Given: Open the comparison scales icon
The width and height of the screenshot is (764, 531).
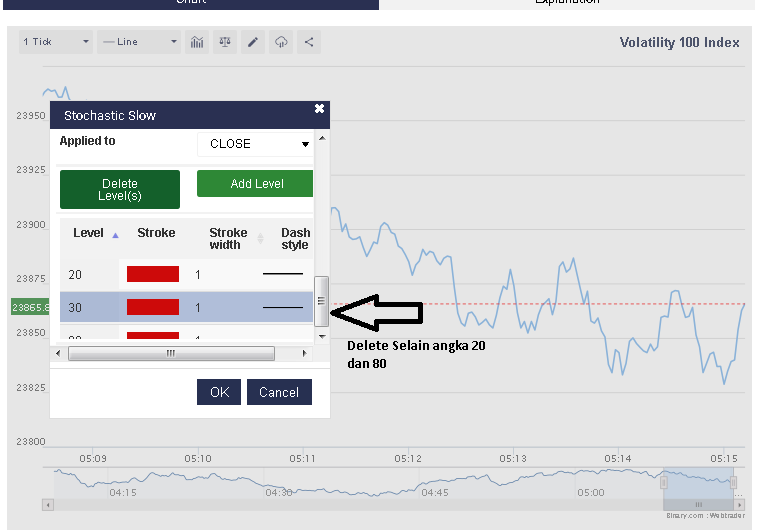Looking at the screenshot, I should pyautogui.click(x=225, y=42).
